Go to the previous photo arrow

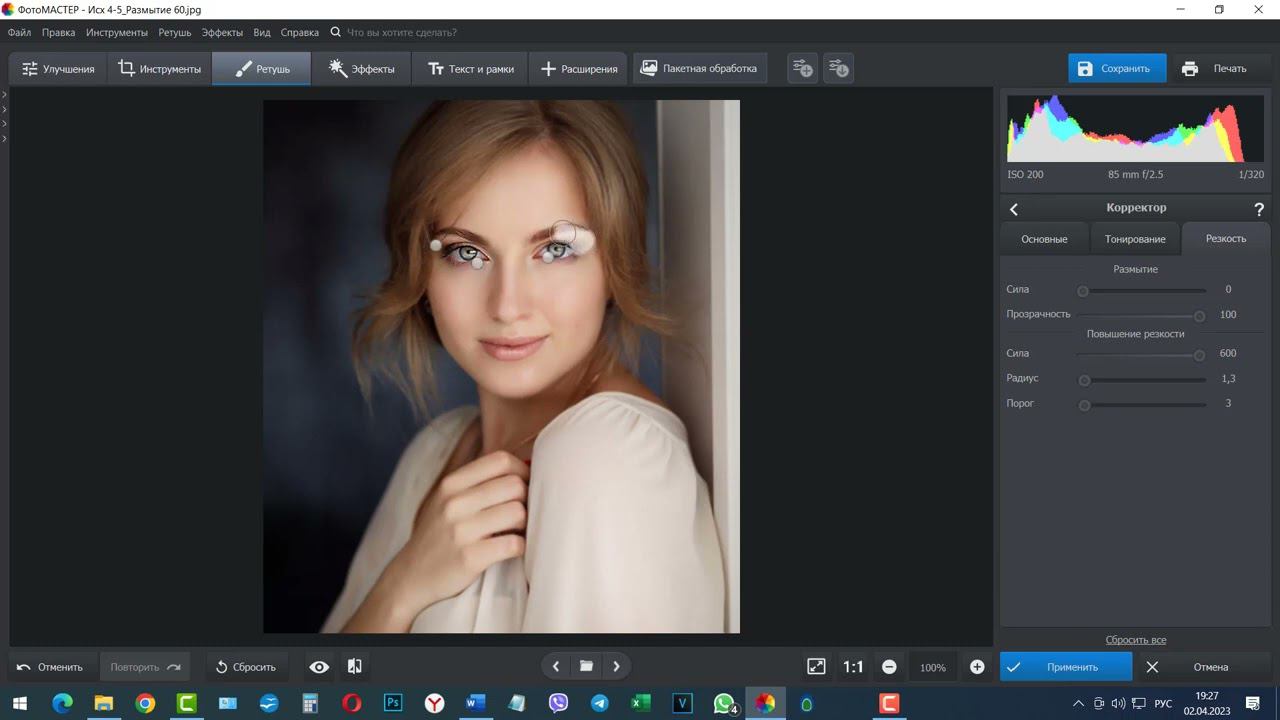point(556,666)
